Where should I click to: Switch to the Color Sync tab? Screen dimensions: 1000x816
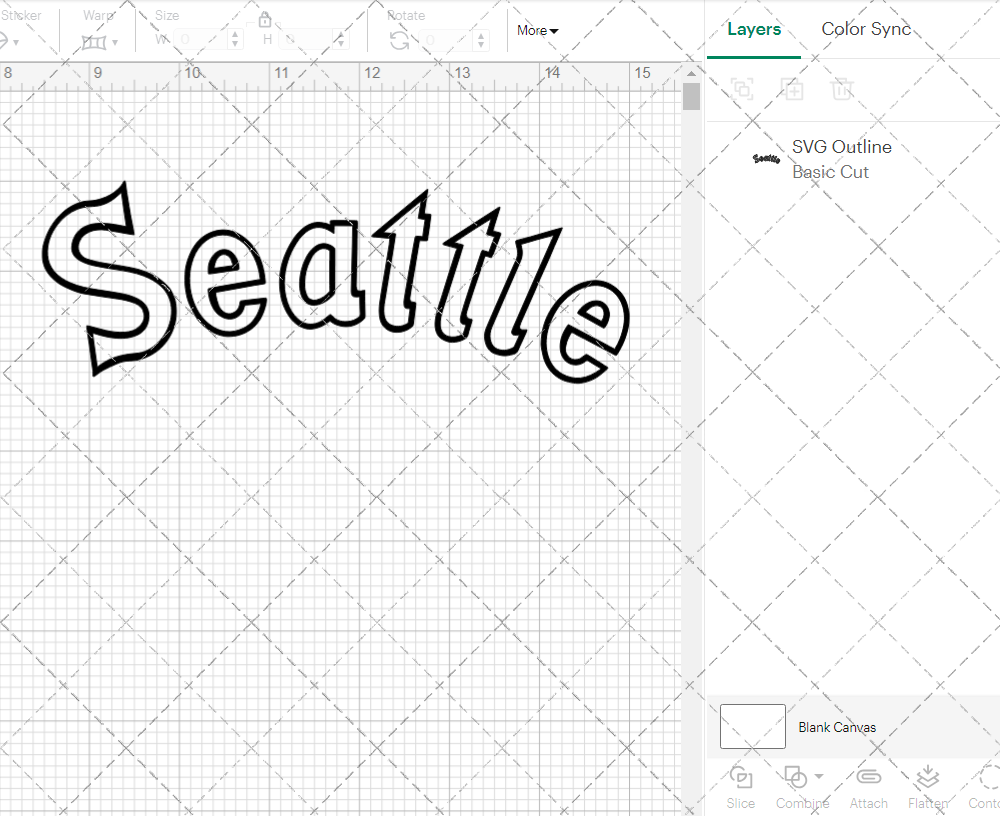coord(866,29)
